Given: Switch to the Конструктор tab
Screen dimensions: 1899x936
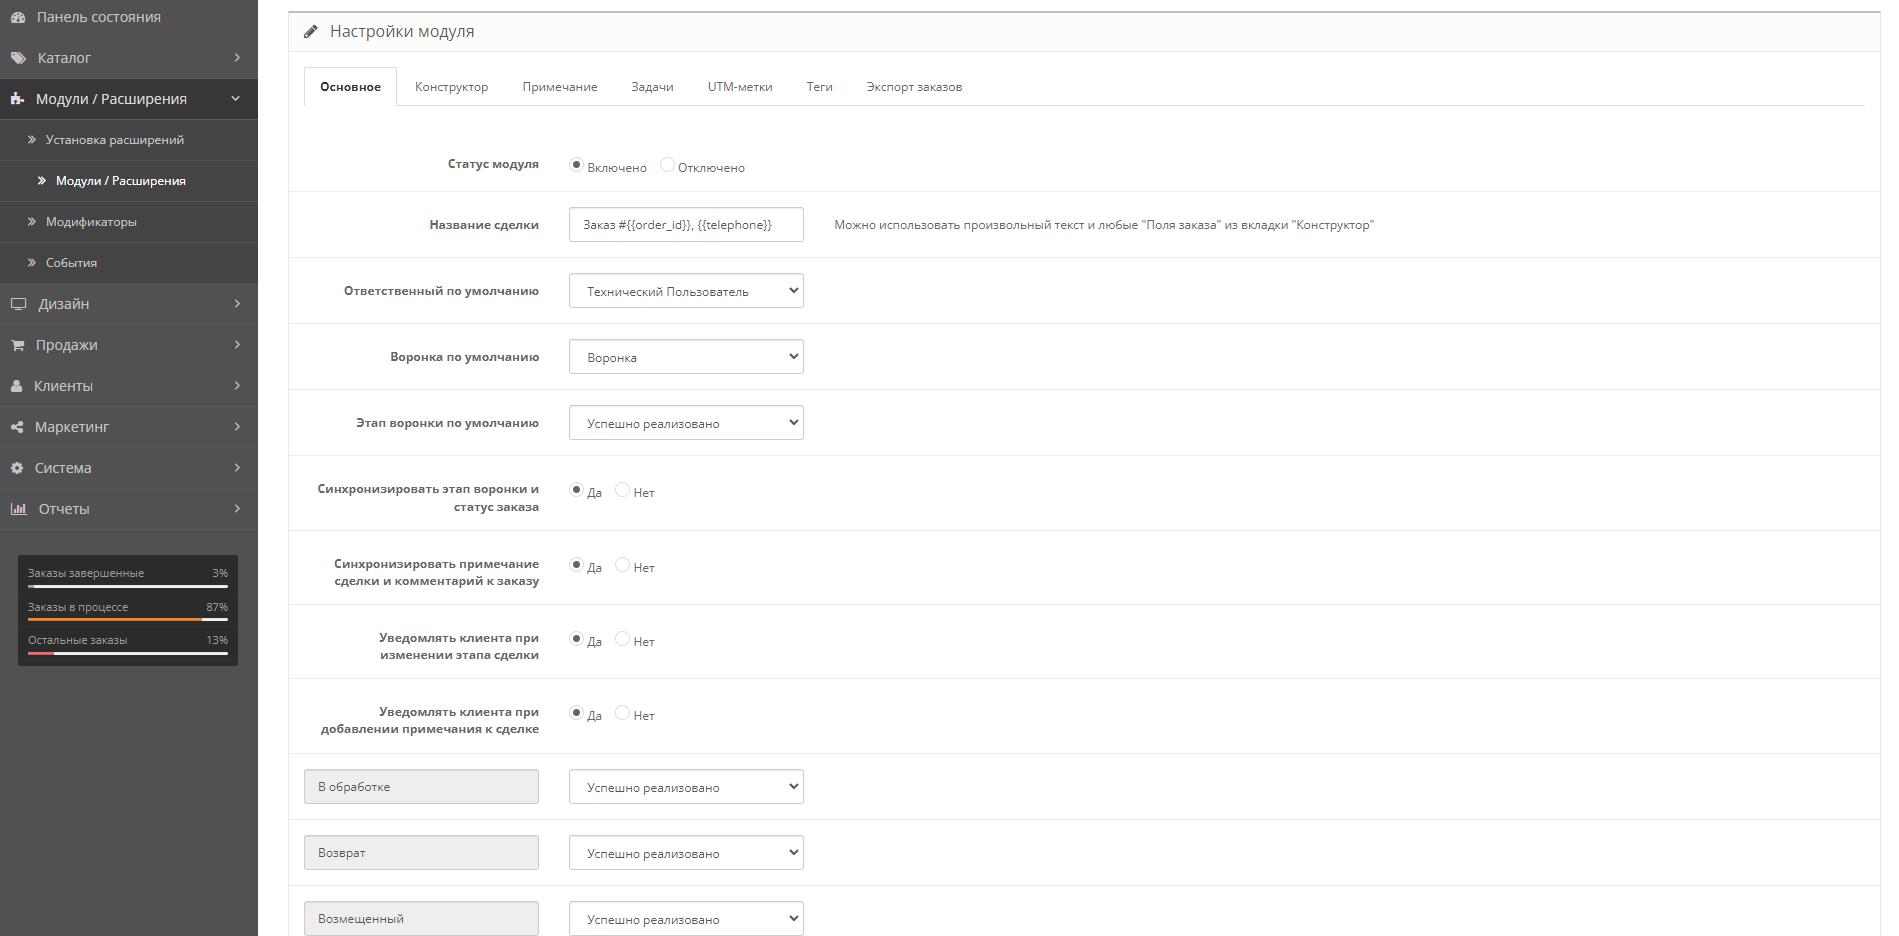Looking at the screenshot, I should click(450, 86).
